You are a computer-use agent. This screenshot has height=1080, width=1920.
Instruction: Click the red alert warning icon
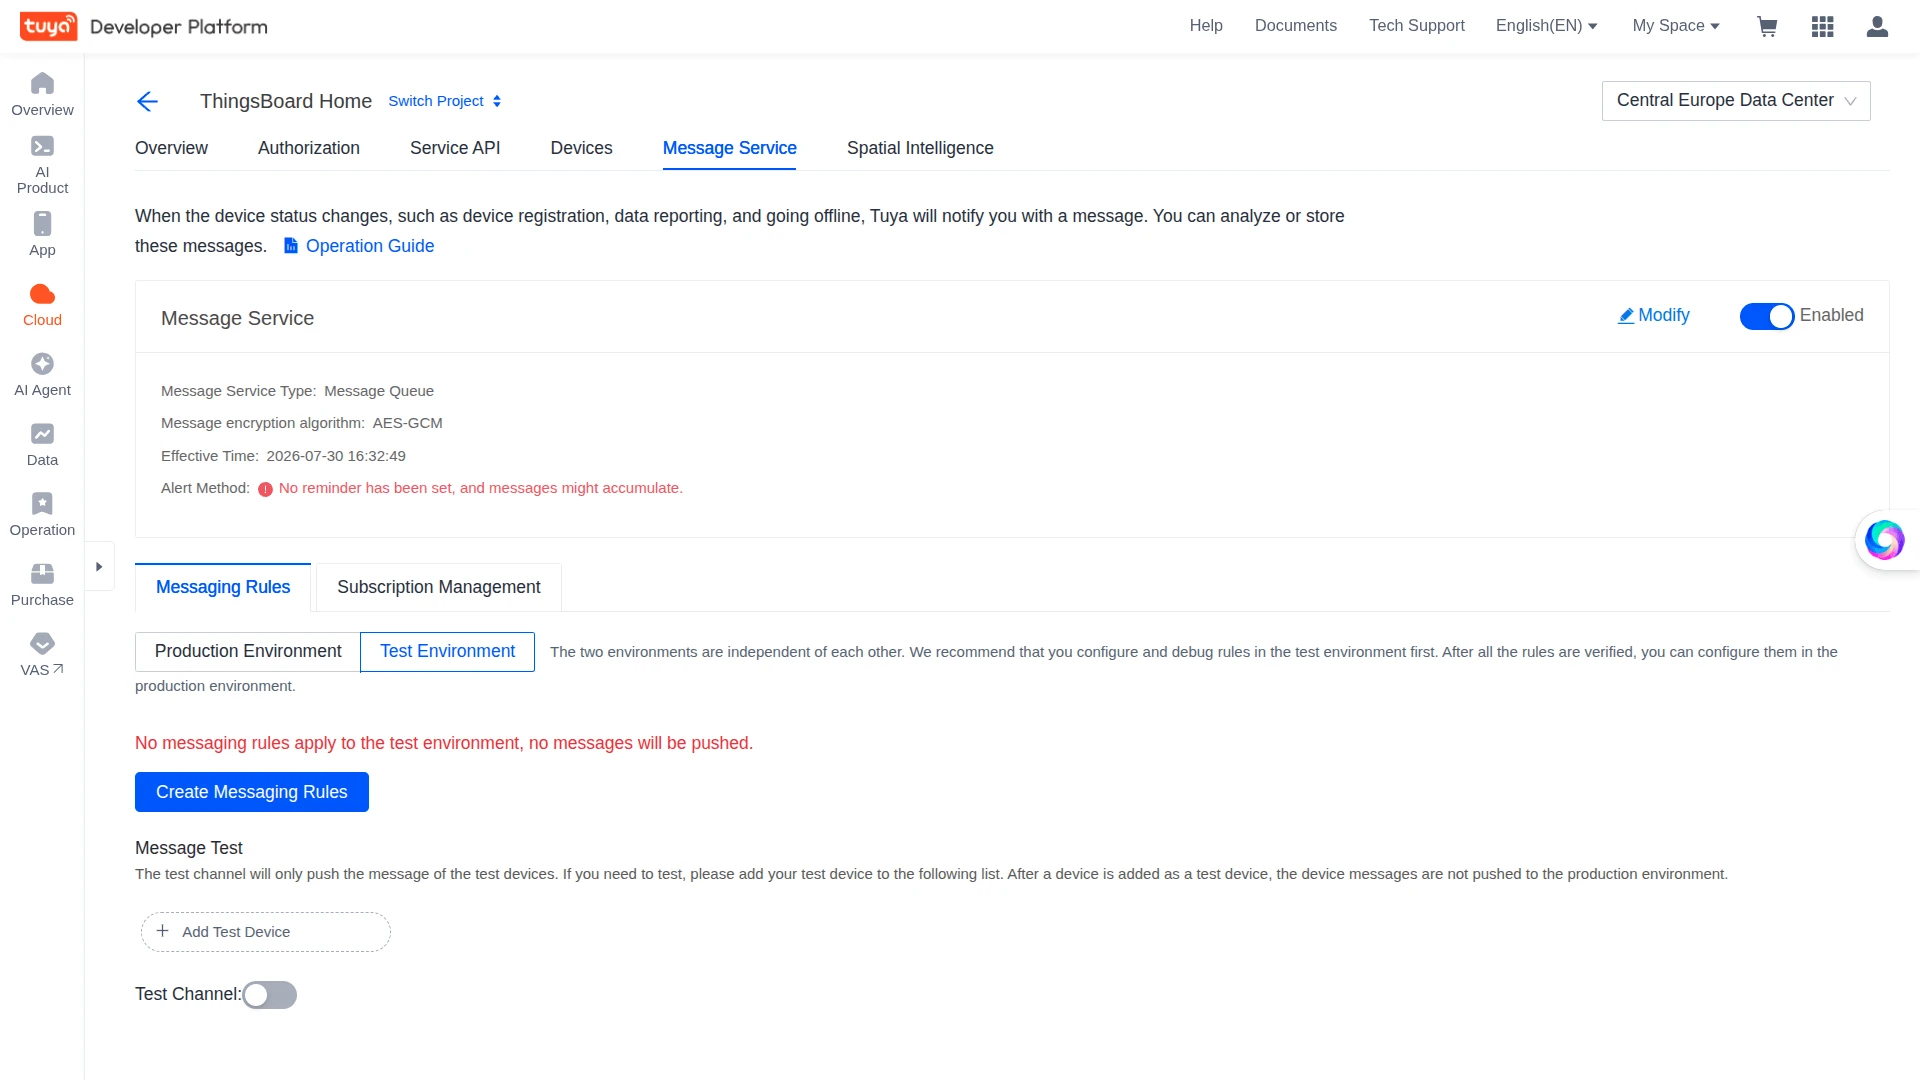(265, 489)
